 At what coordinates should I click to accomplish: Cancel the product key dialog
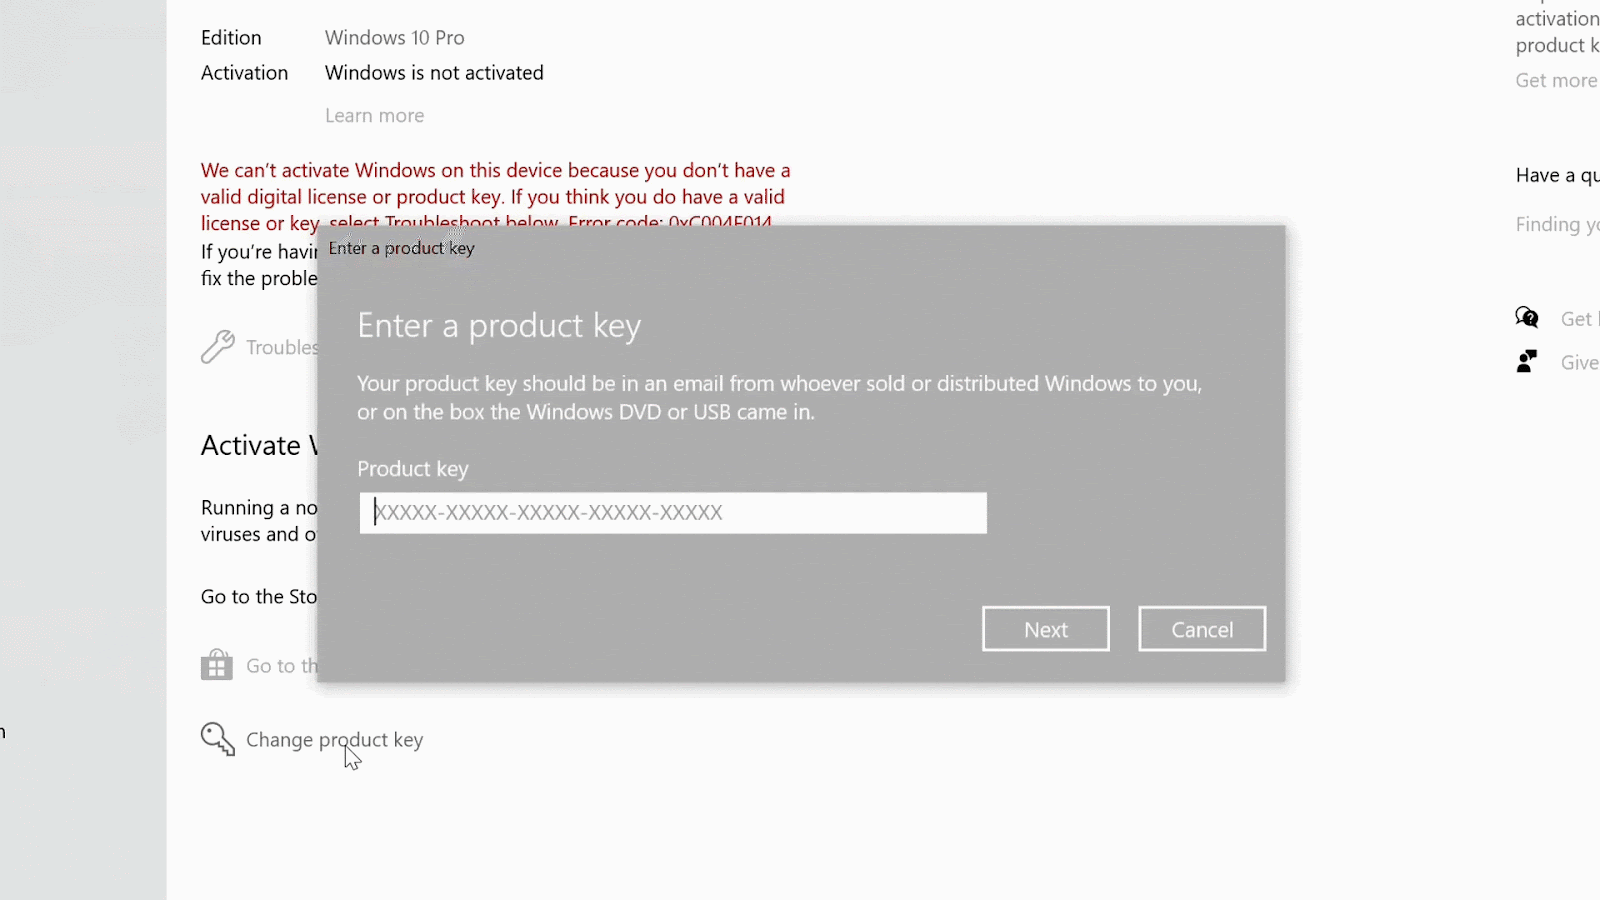(1202, 629)
